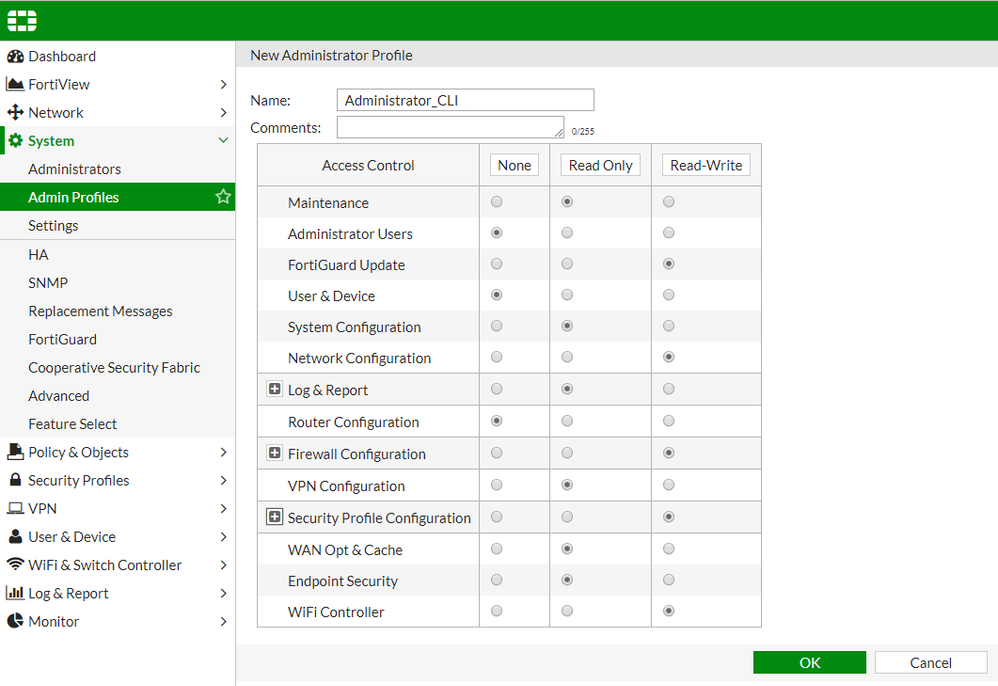
Task: Set Maintenance access to Read-Write
Action: pos(669,202)
